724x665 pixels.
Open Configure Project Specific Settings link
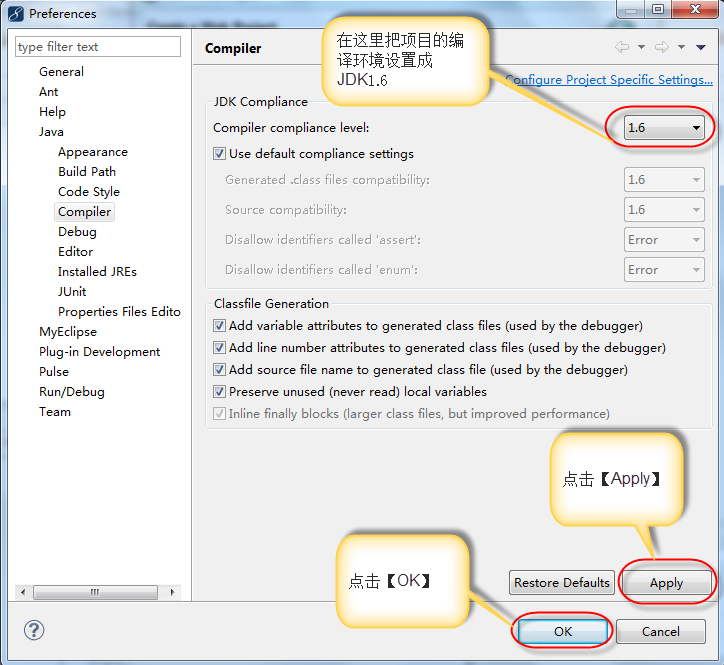click(x=609, y=80)
